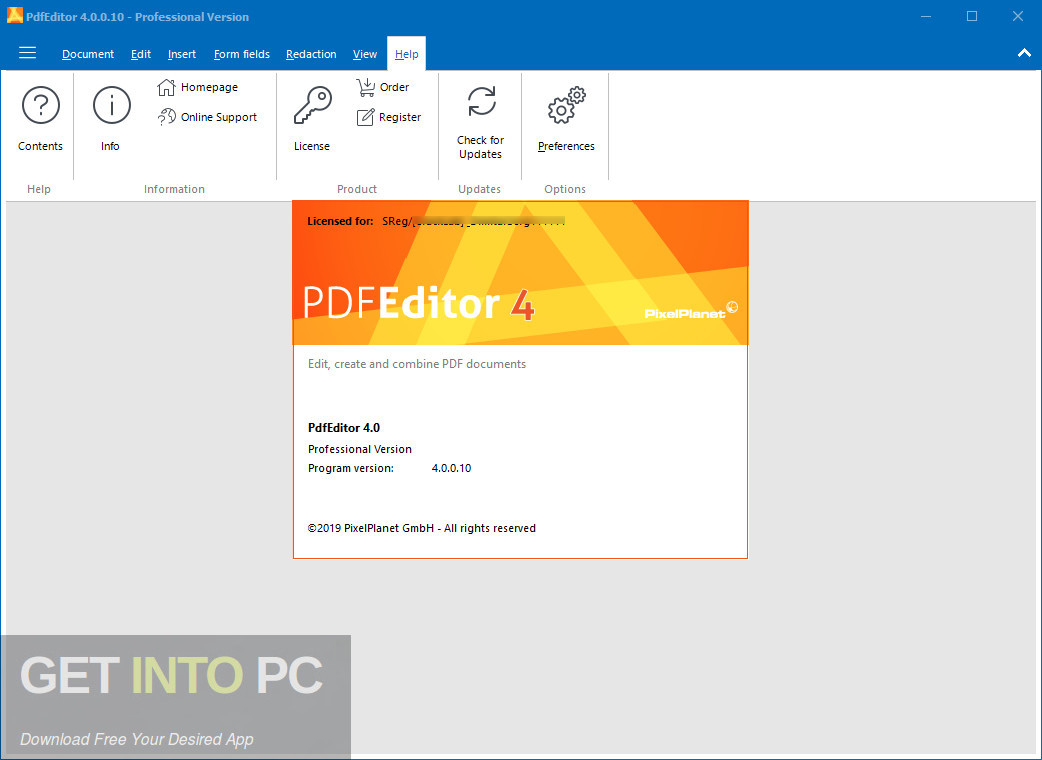Open the Edit menu
1042x760 pixels.
(141, 54)
